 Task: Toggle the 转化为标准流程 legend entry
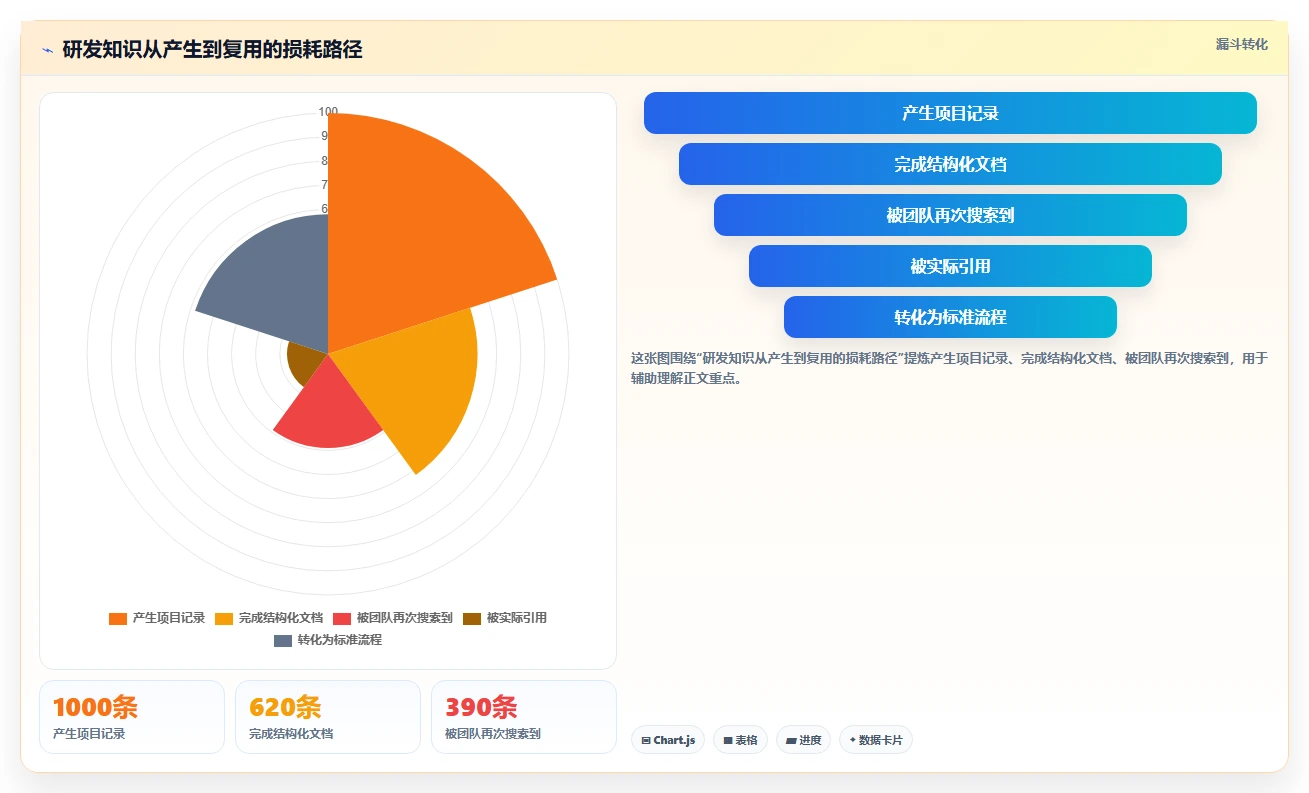click(x=328, y=640)
